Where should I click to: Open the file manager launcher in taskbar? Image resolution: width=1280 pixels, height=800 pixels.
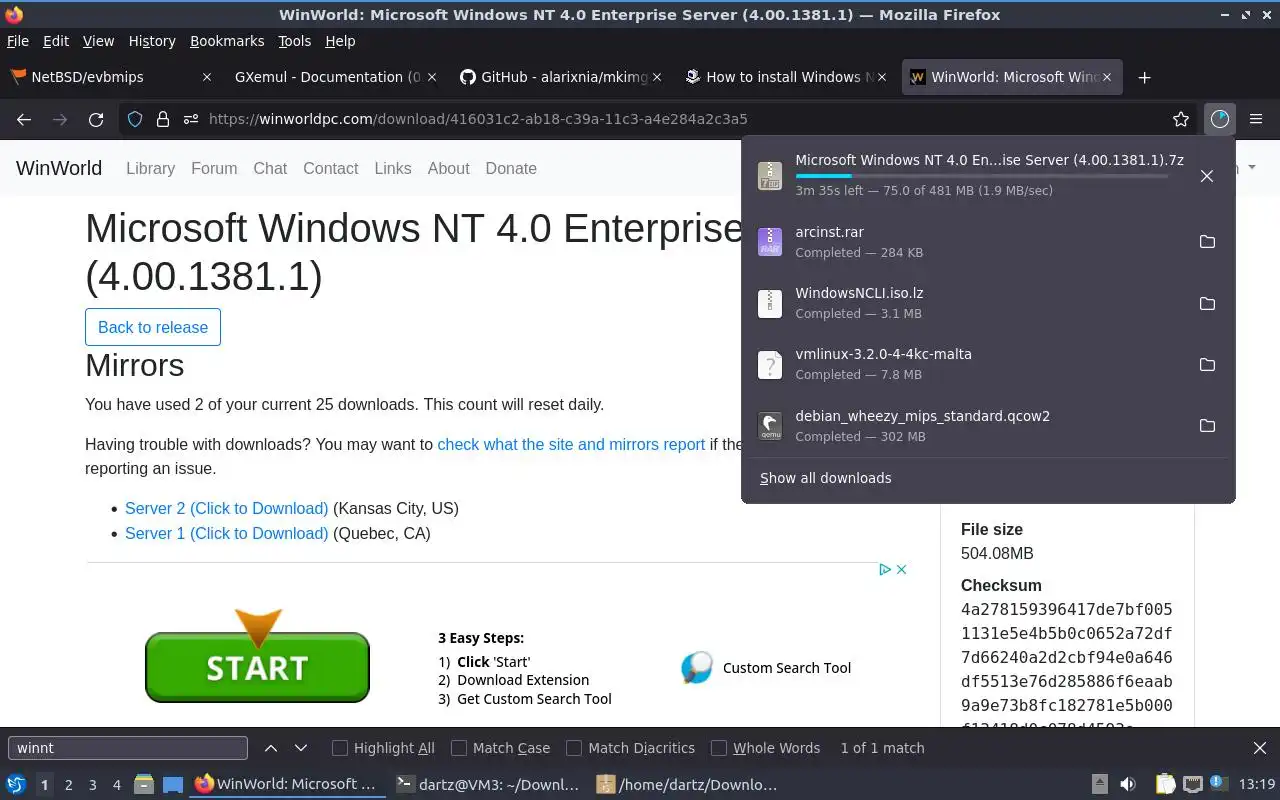pyautogui.click(x=143, y=784)
